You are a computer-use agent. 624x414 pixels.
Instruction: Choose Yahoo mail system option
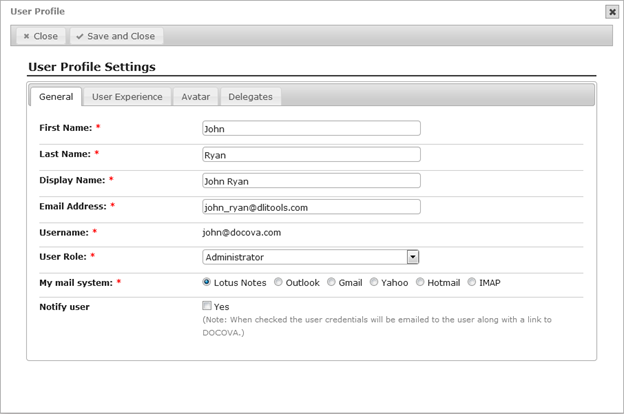(x=374, y=282)
